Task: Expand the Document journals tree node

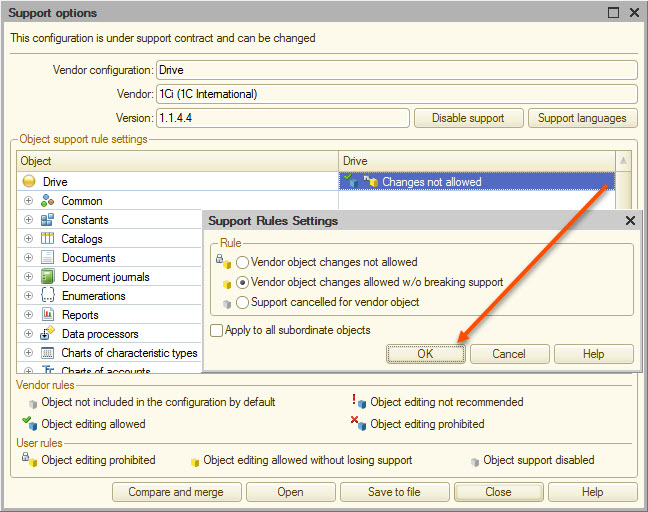Action: click(x=28, y=276)
